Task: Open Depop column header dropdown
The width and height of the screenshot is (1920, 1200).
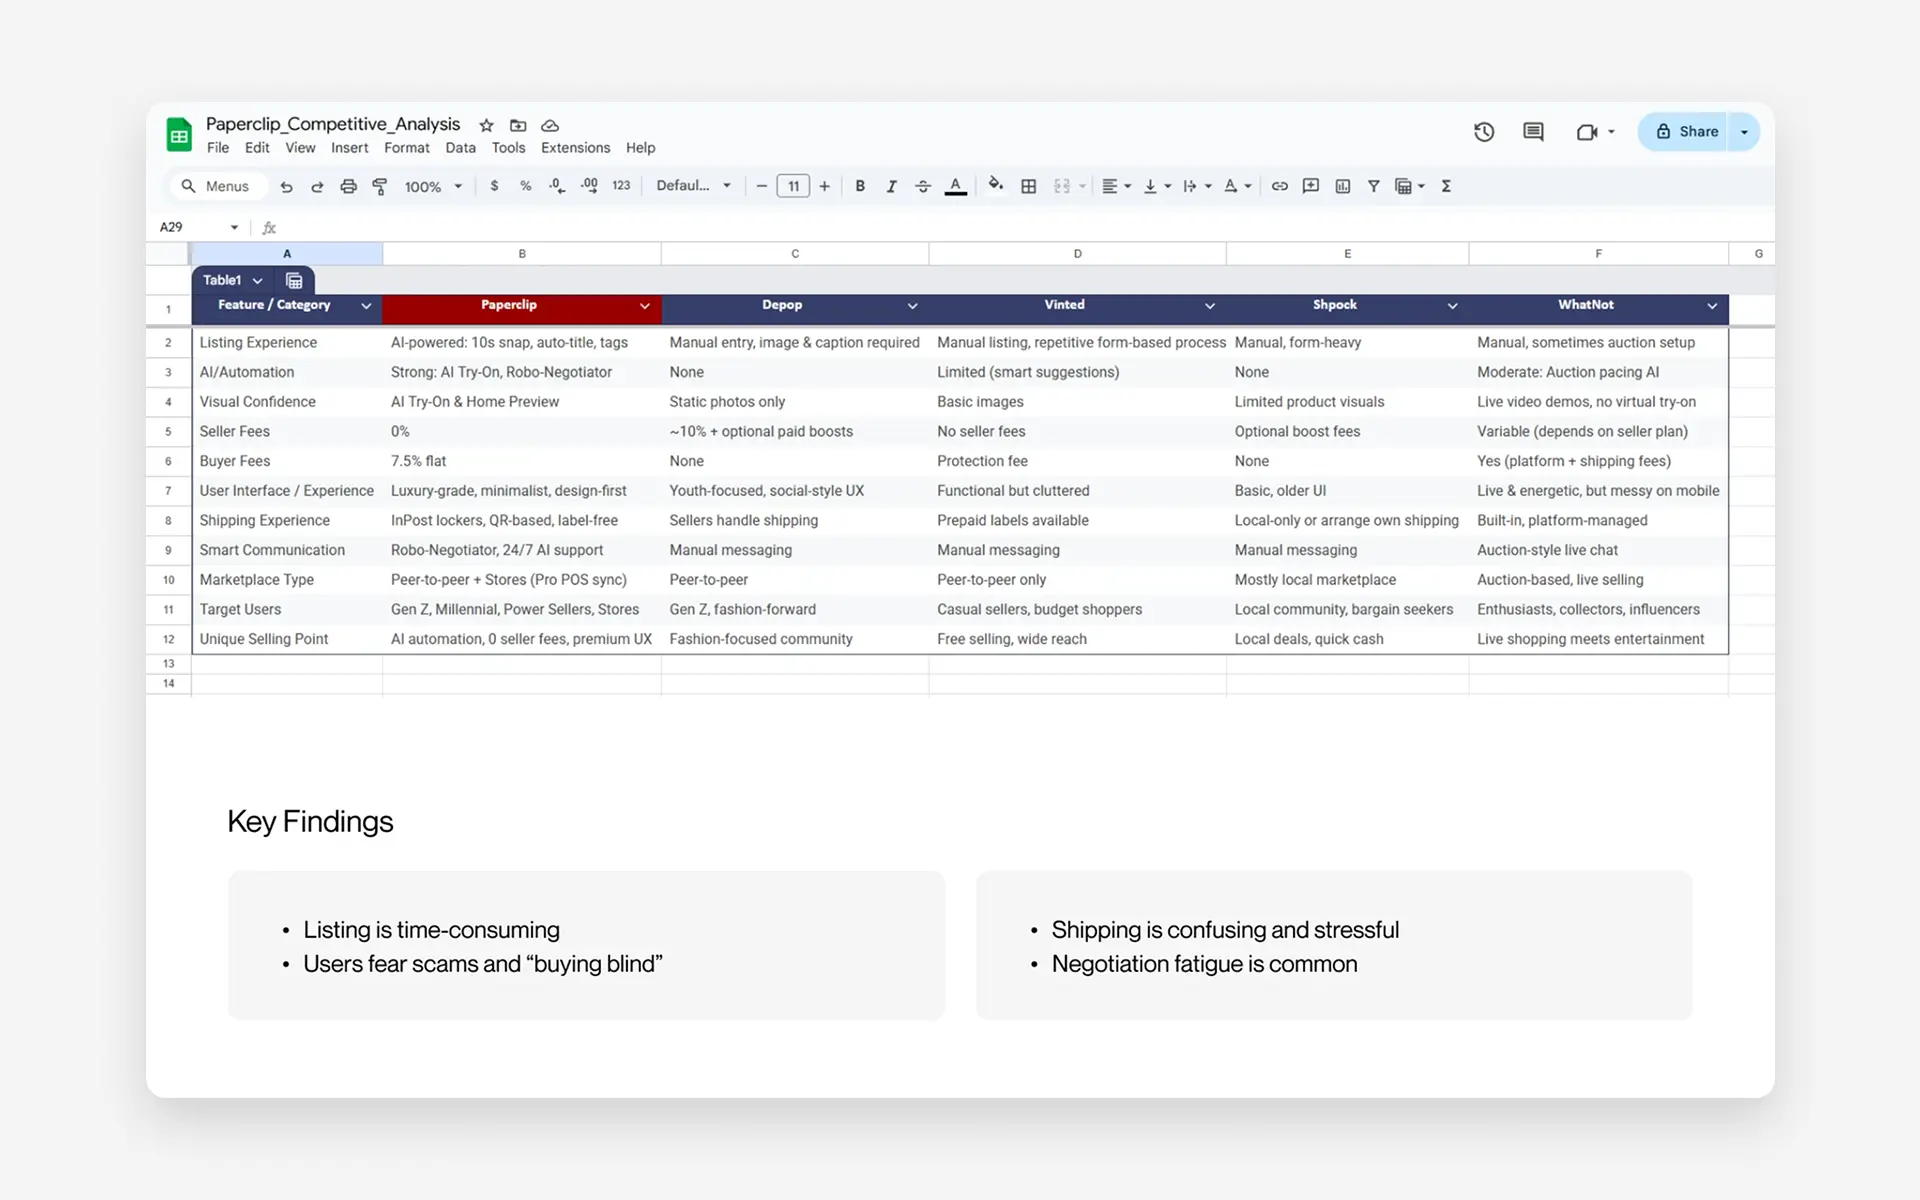Action: point(913,306)
